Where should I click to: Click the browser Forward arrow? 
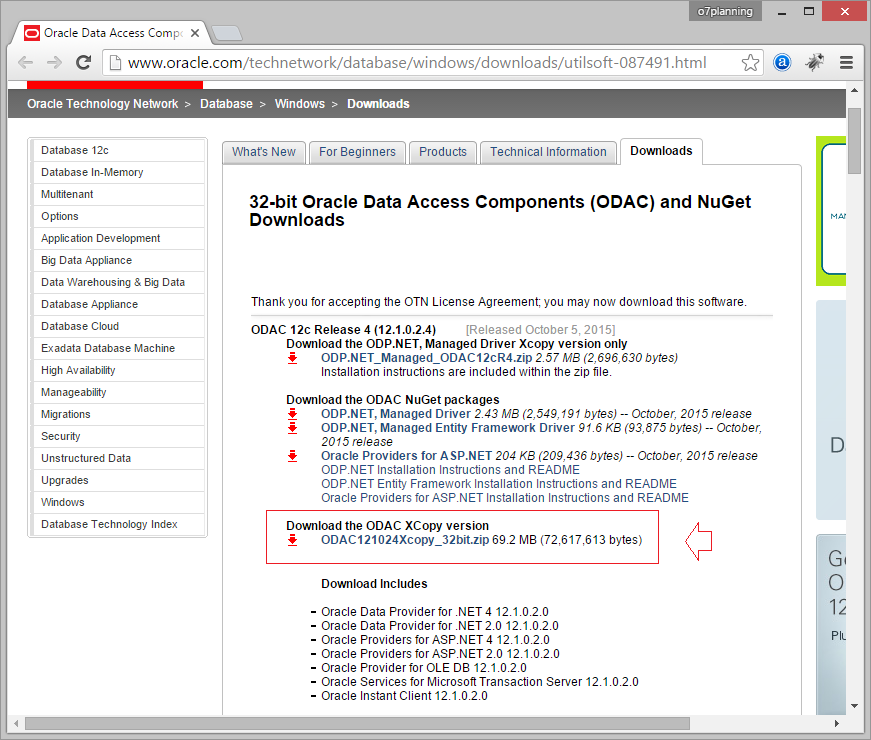54,63
